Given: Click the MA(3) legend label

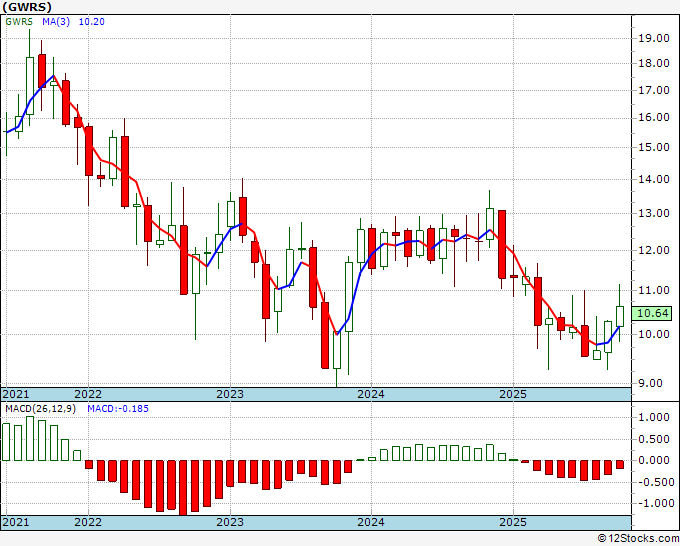Looking at the screenshot, I should (56, 22).
